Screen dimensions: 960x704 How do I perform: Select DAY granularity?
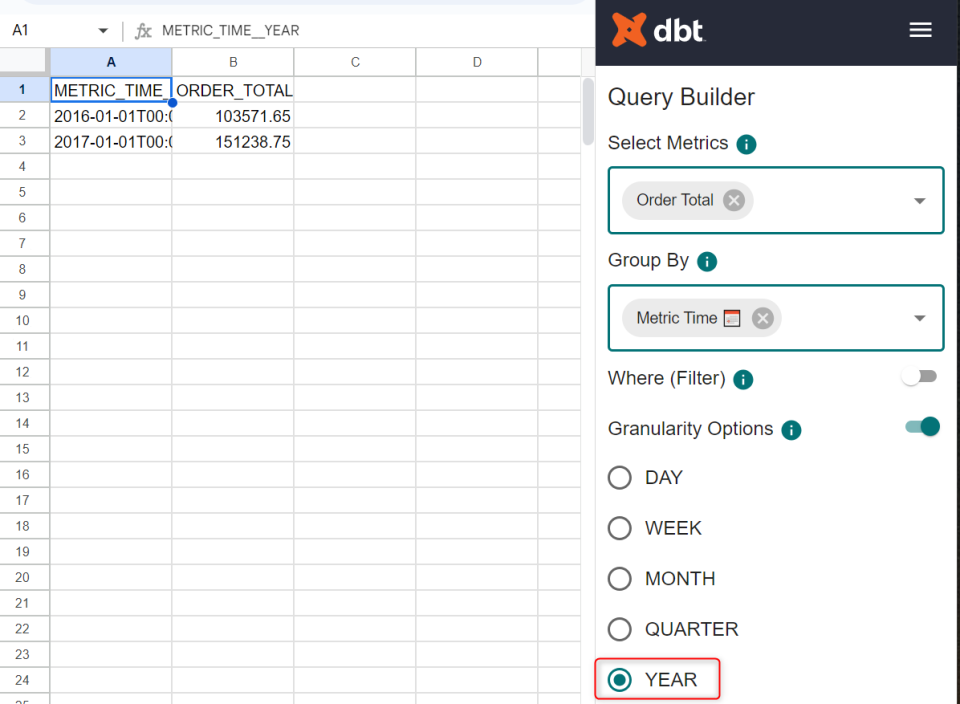[x=620, y=477]
